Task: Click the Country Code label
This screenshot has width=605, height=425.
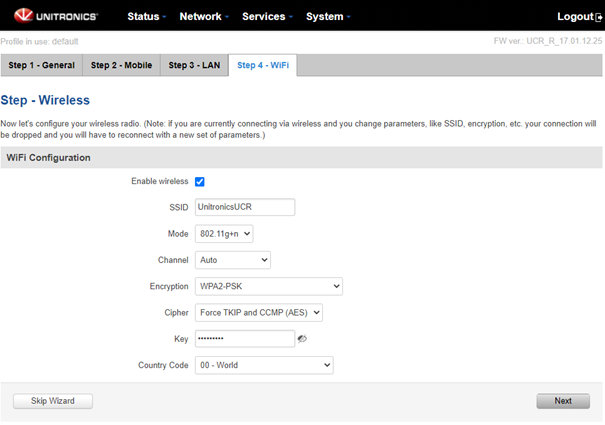Action: pos(163,365)
